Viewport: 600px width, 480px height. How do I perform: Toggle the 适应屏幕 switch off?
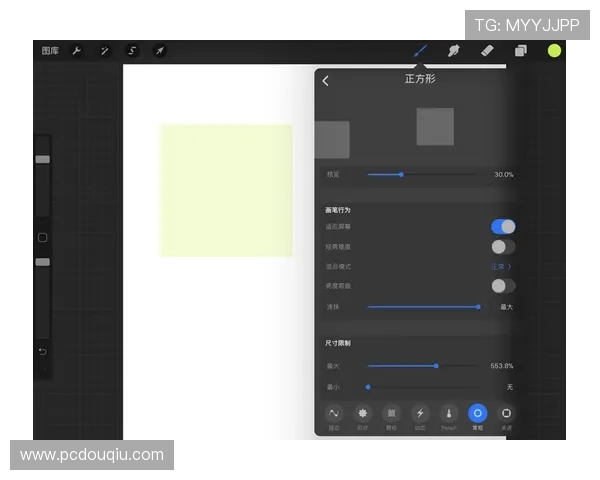coord(502,227)
